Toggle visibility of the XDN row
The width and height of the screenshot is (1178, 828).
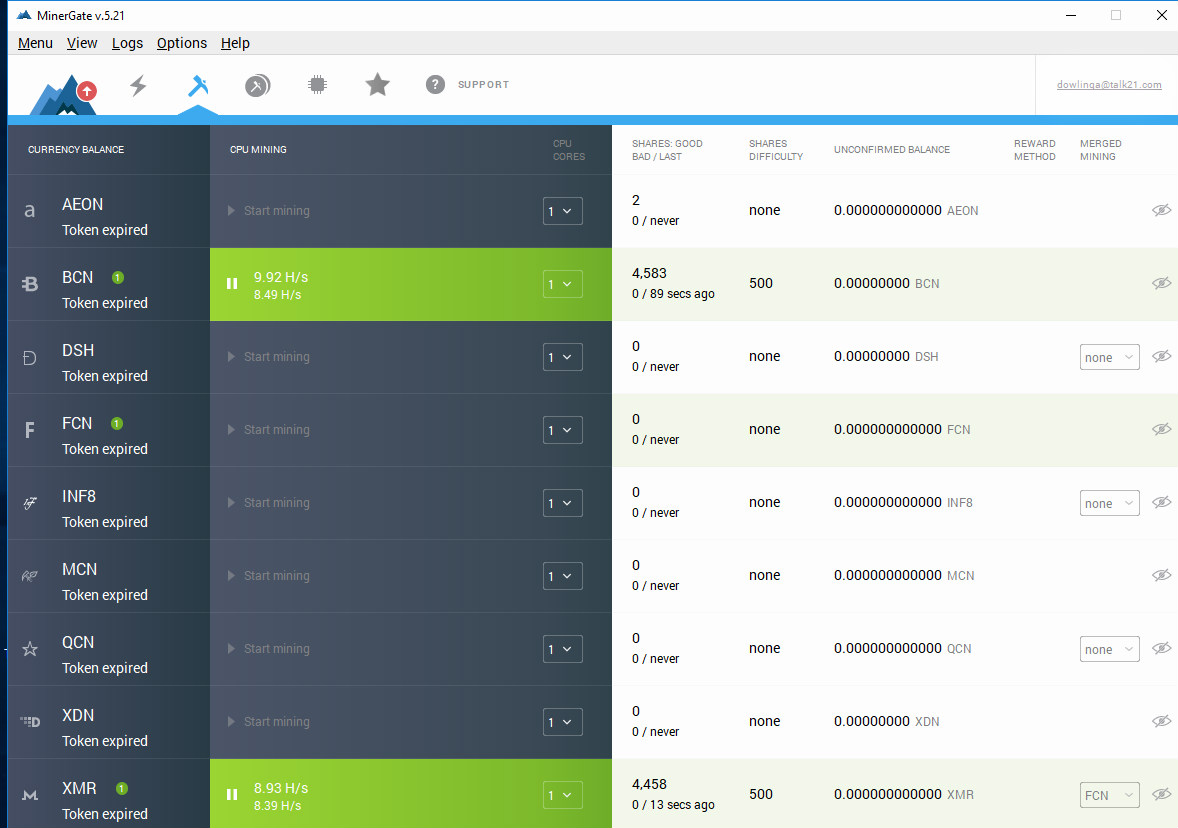pyautogui.click(x=1161, y=721)
